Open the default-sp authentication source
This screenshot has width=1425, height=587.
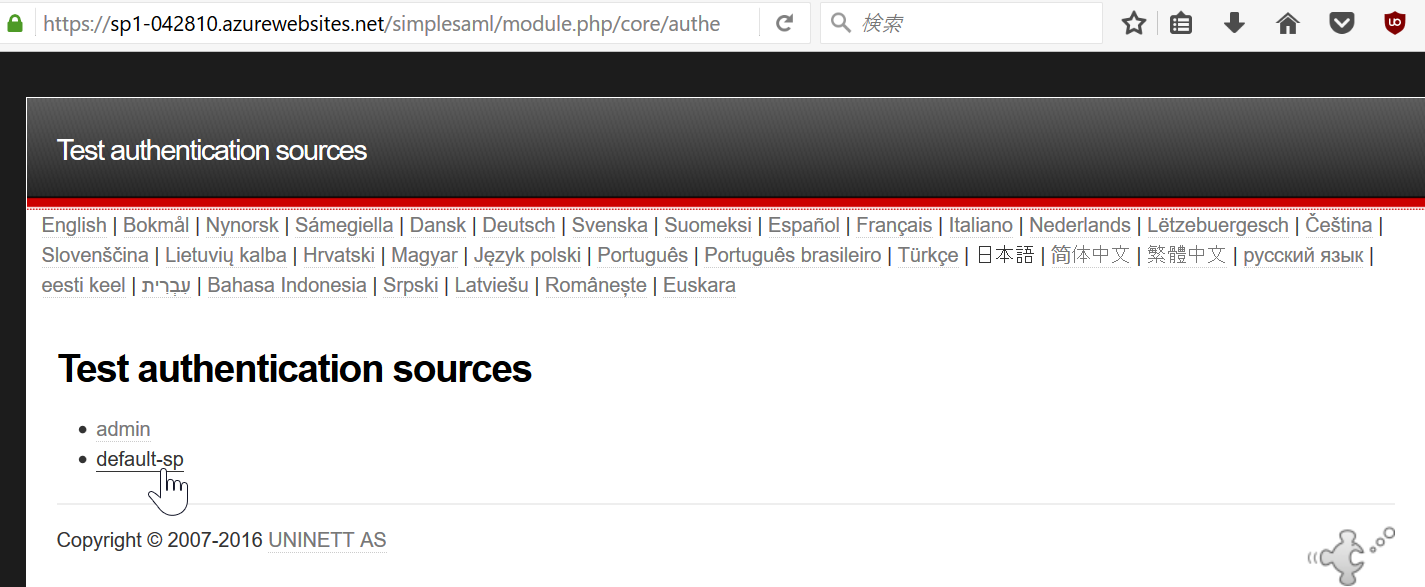point(140,459)
